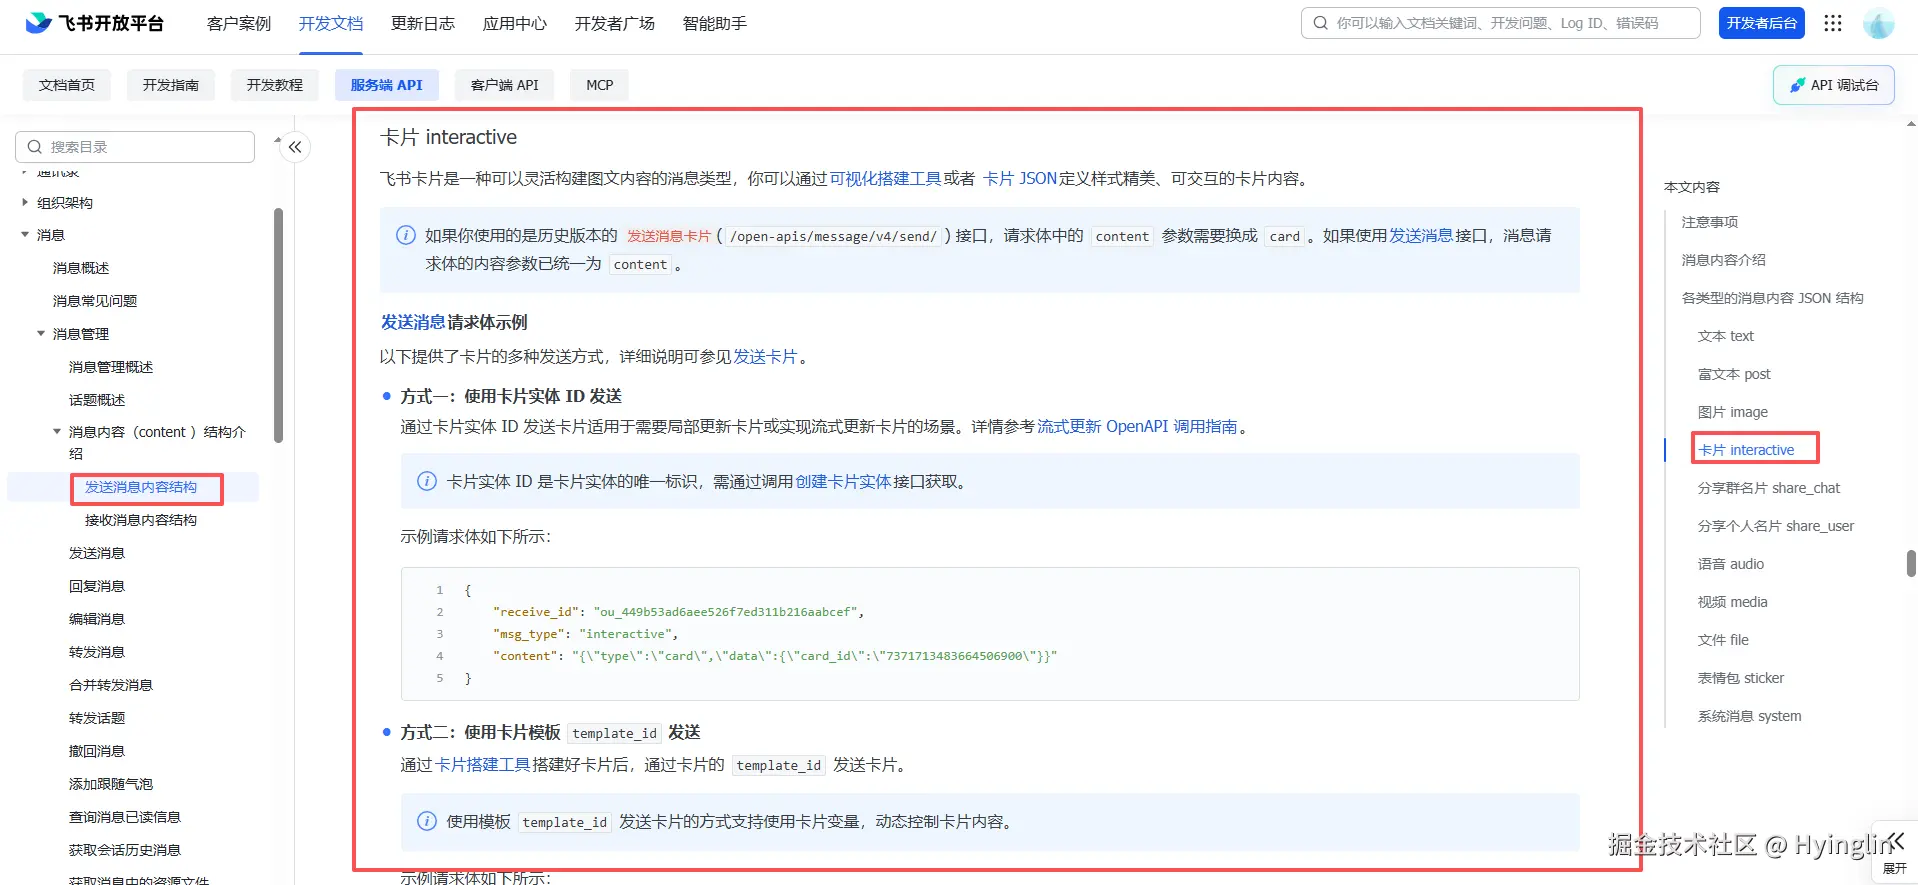Open the 发送卡片 link

coord(765,357)
